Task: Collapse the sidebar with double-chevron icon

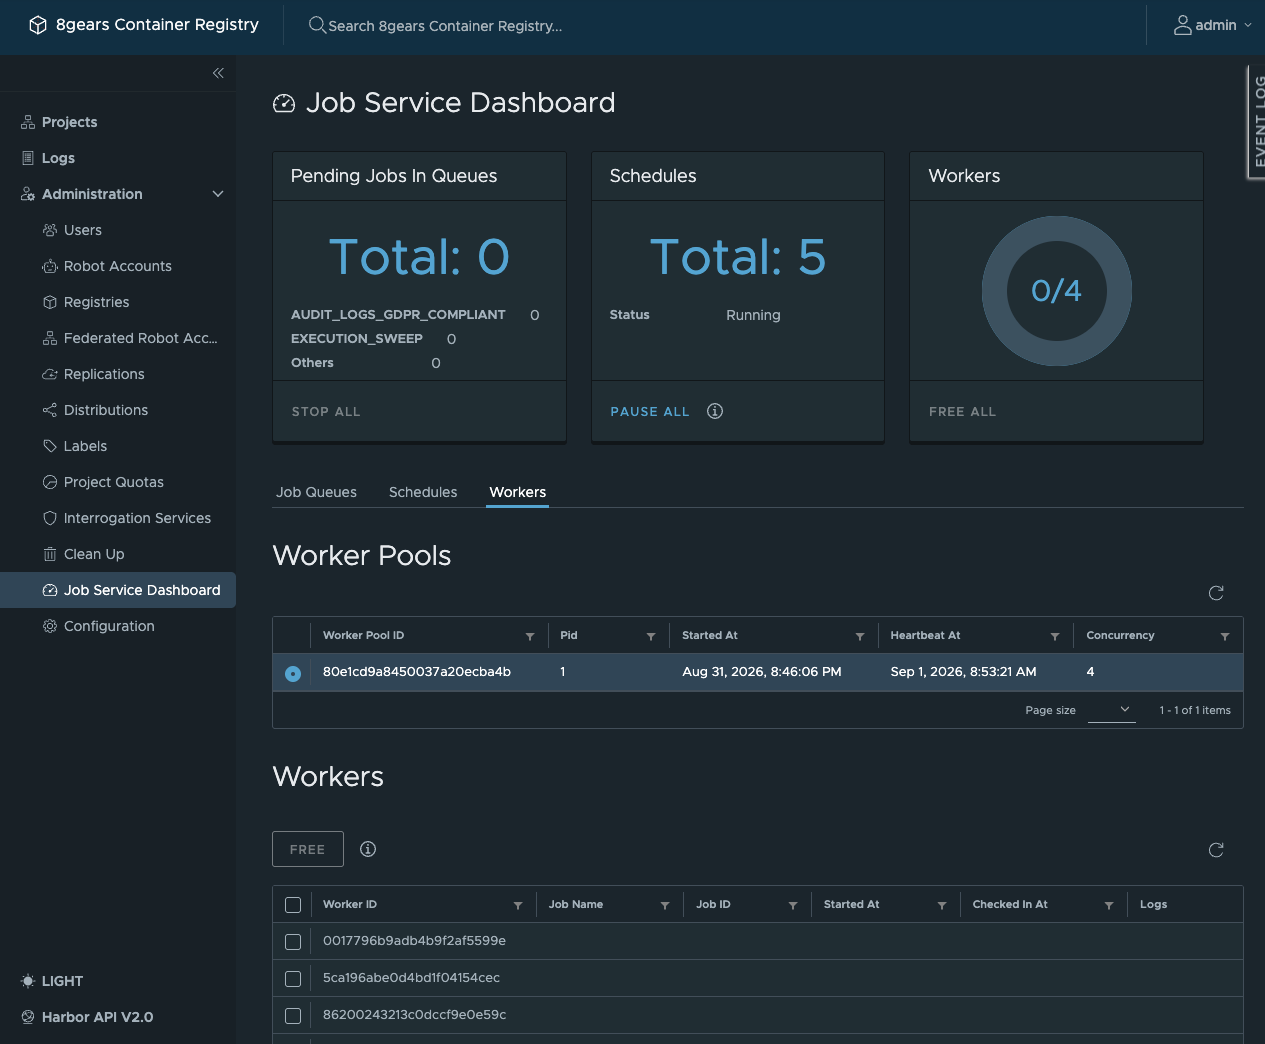Action: (218, 73)
